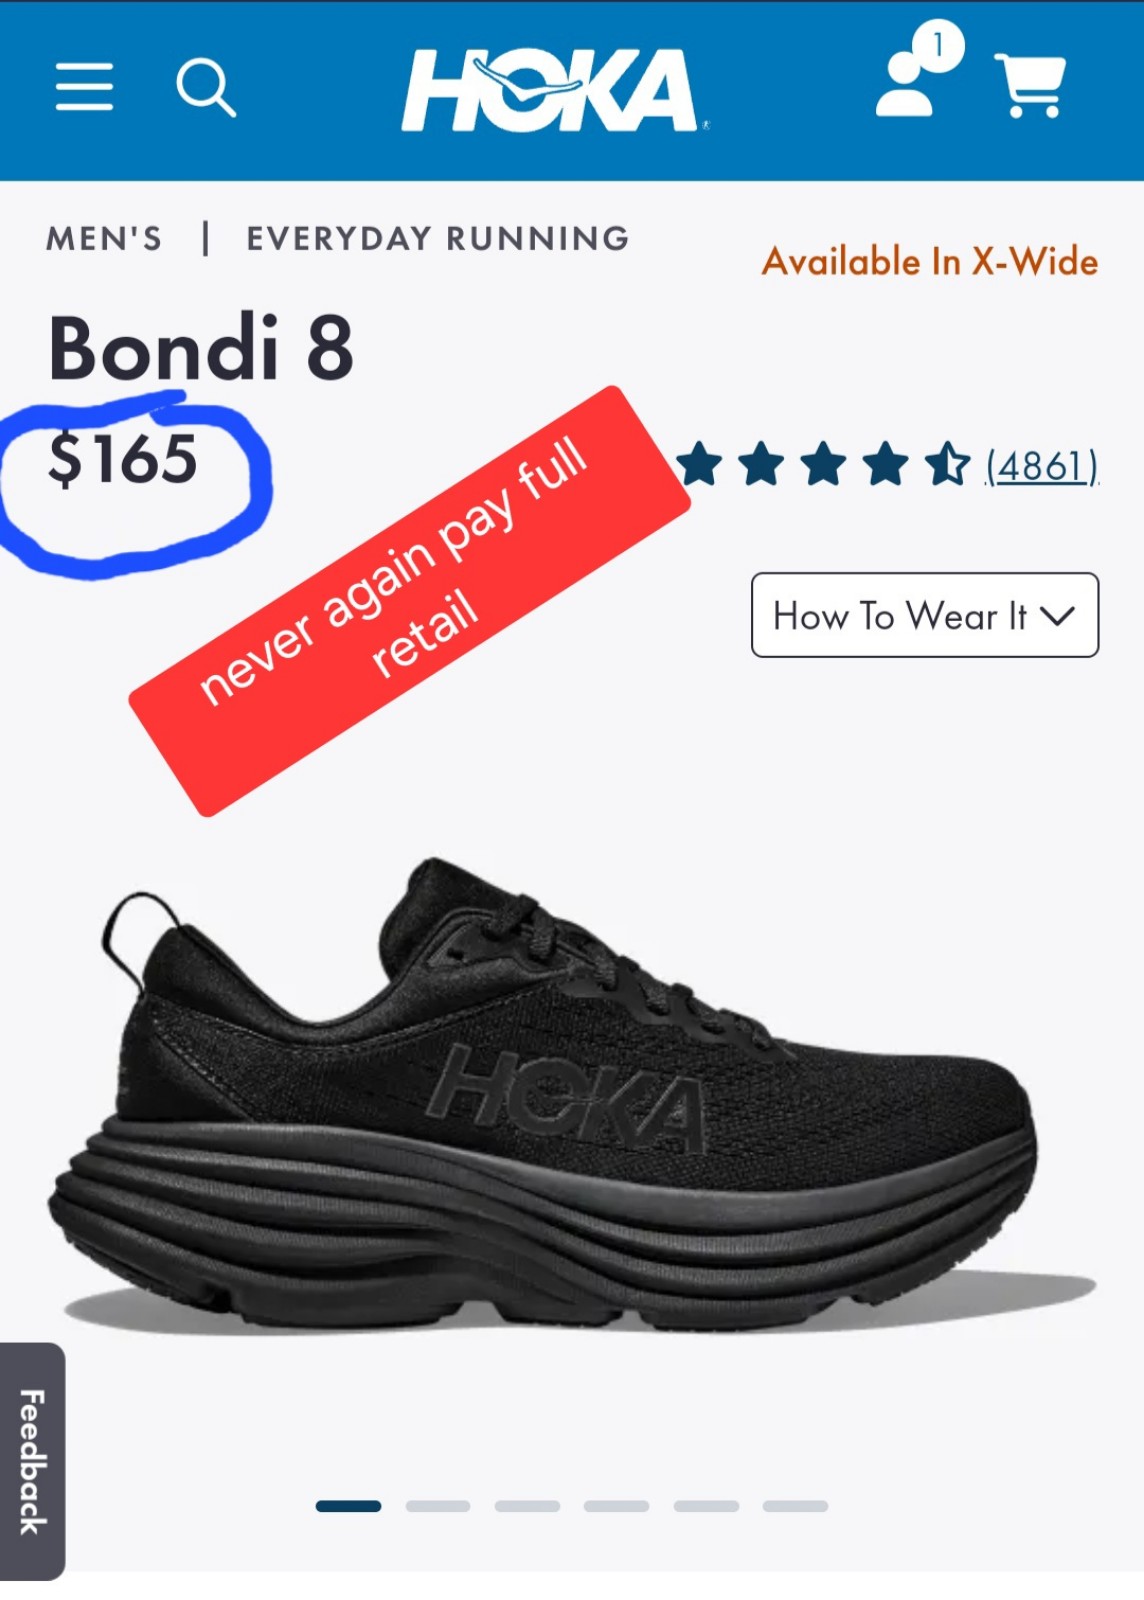Click the Bondi 8 product title

pyautogui.click(x=201, y=348)
